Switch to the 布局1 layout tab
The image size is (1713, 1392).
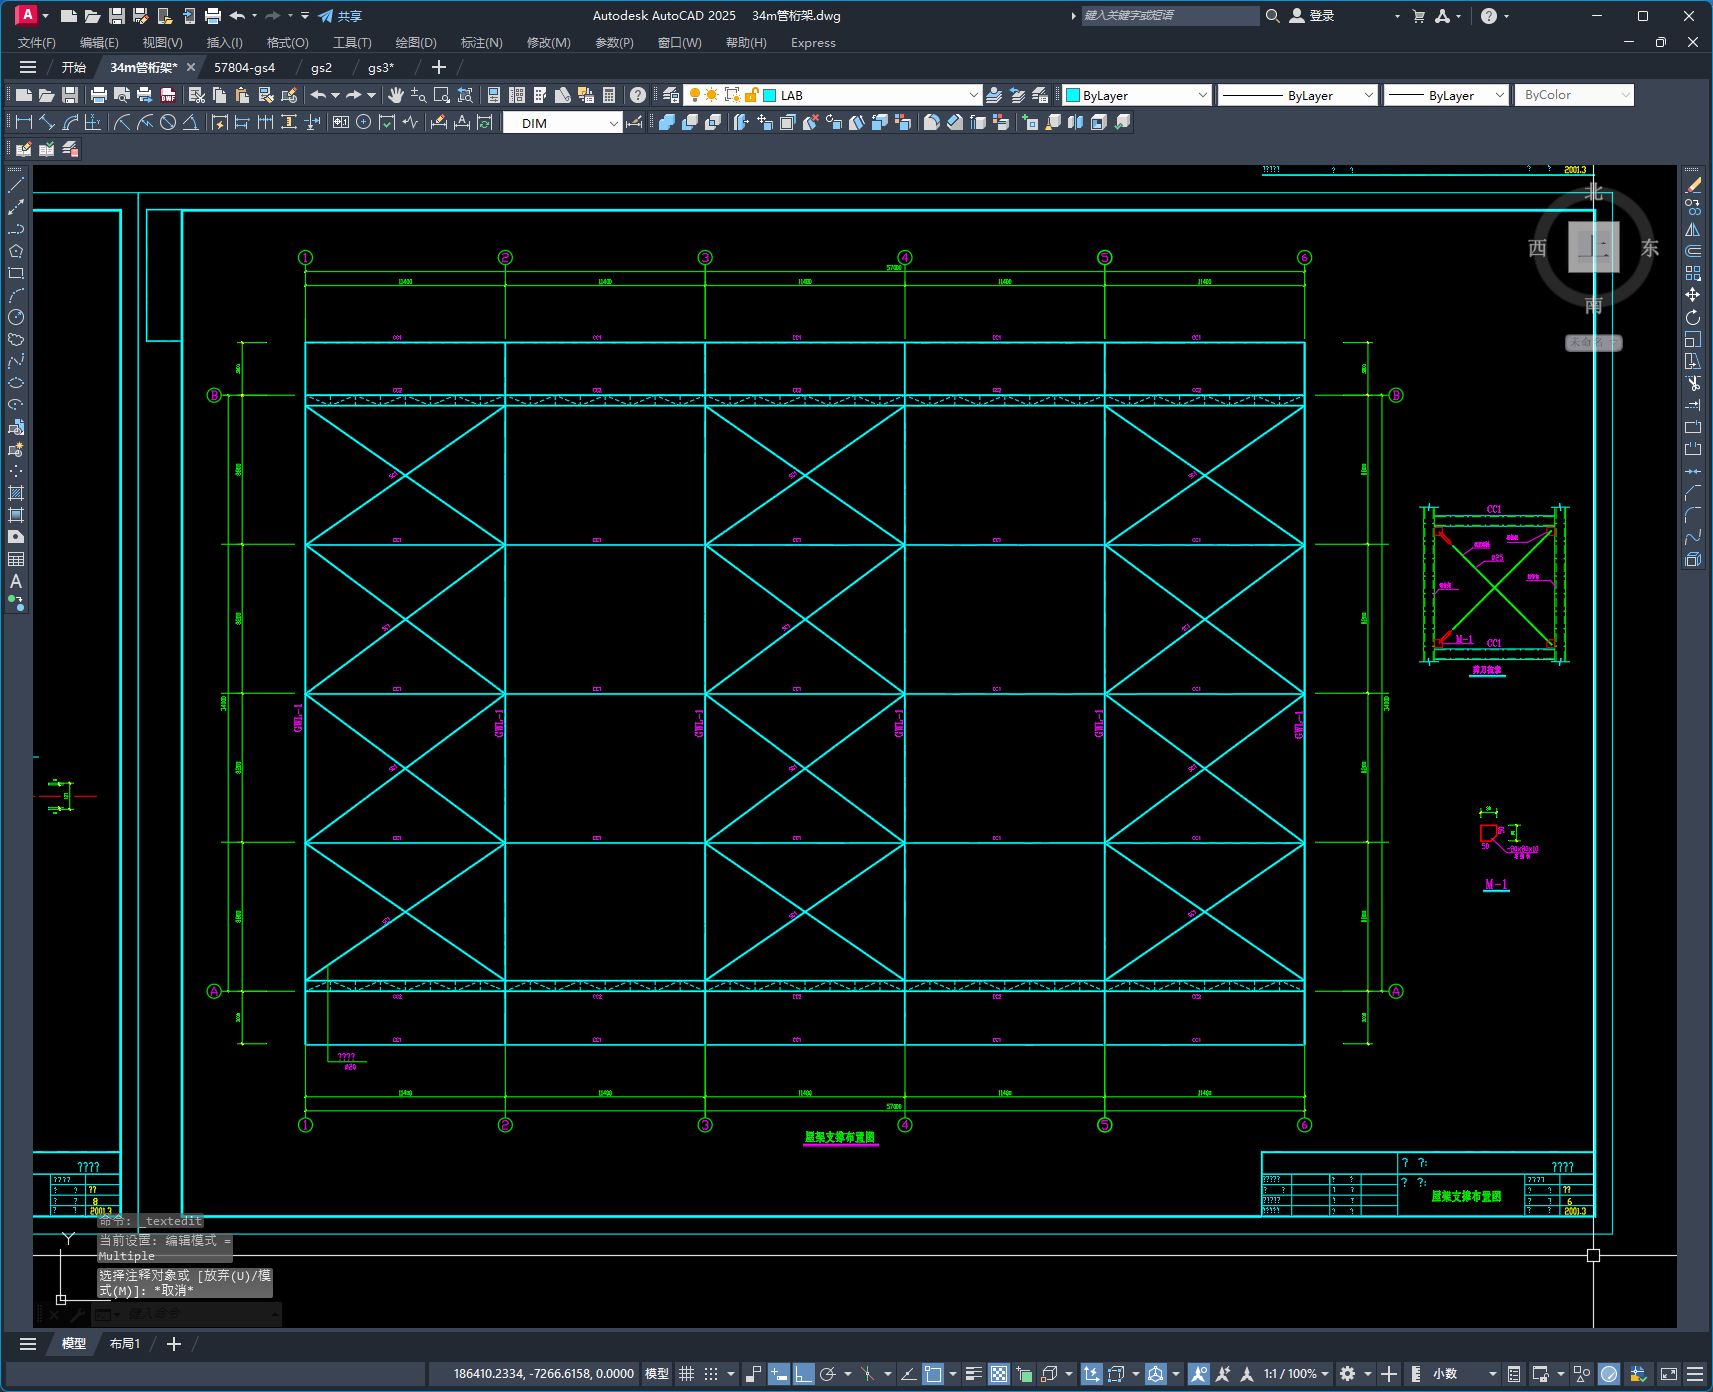125,1344
